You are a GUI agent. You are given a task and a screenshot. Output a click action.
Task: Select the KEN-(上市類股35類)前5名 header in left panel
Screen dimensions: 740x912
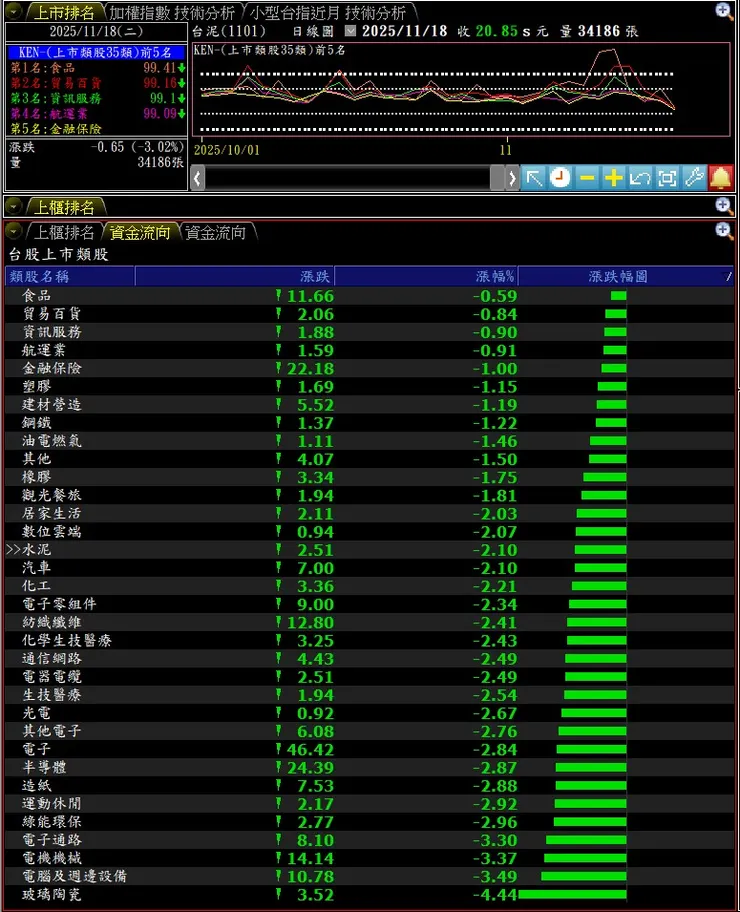[95, 52]
